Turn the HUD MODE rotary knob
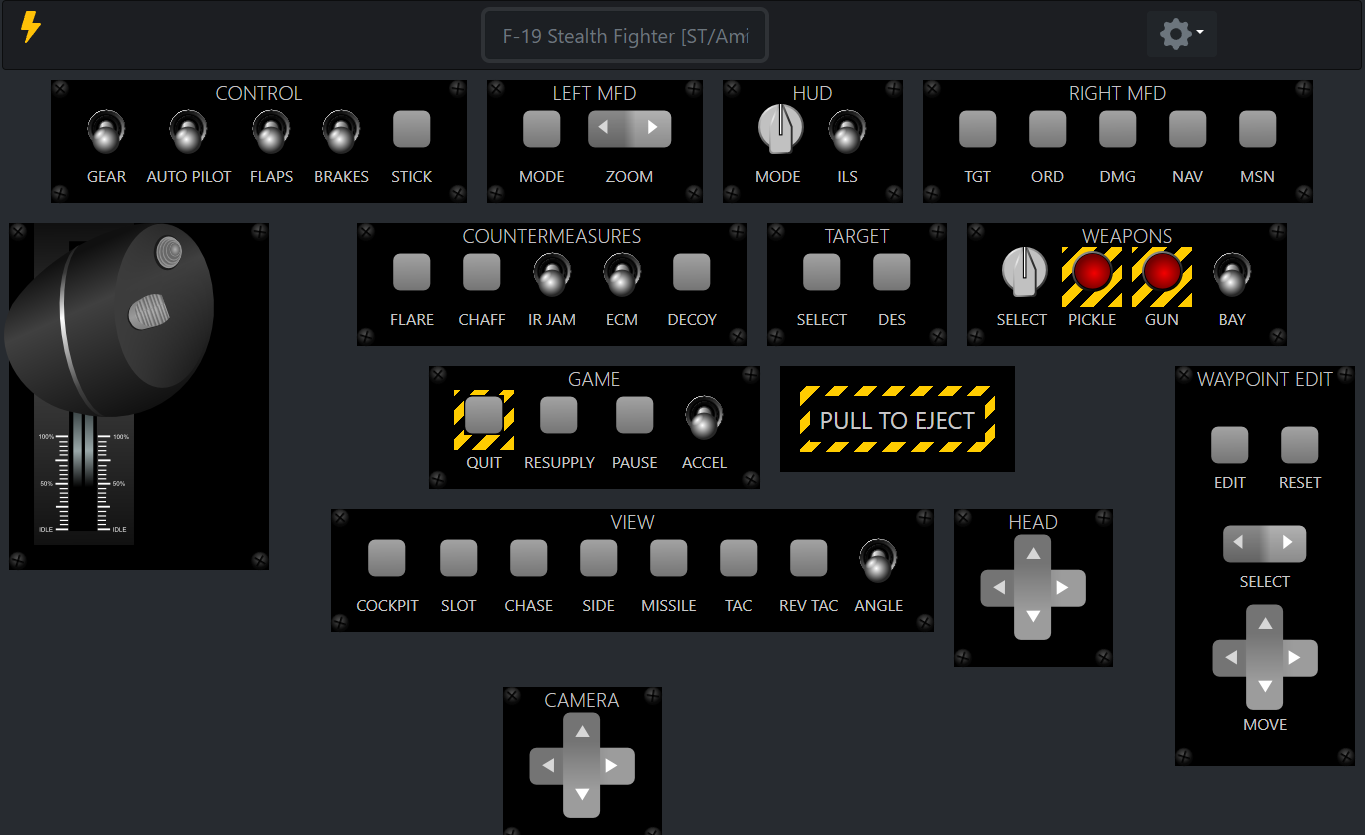The width and height of the screenshot is (1365, 835). coord(780,130)
